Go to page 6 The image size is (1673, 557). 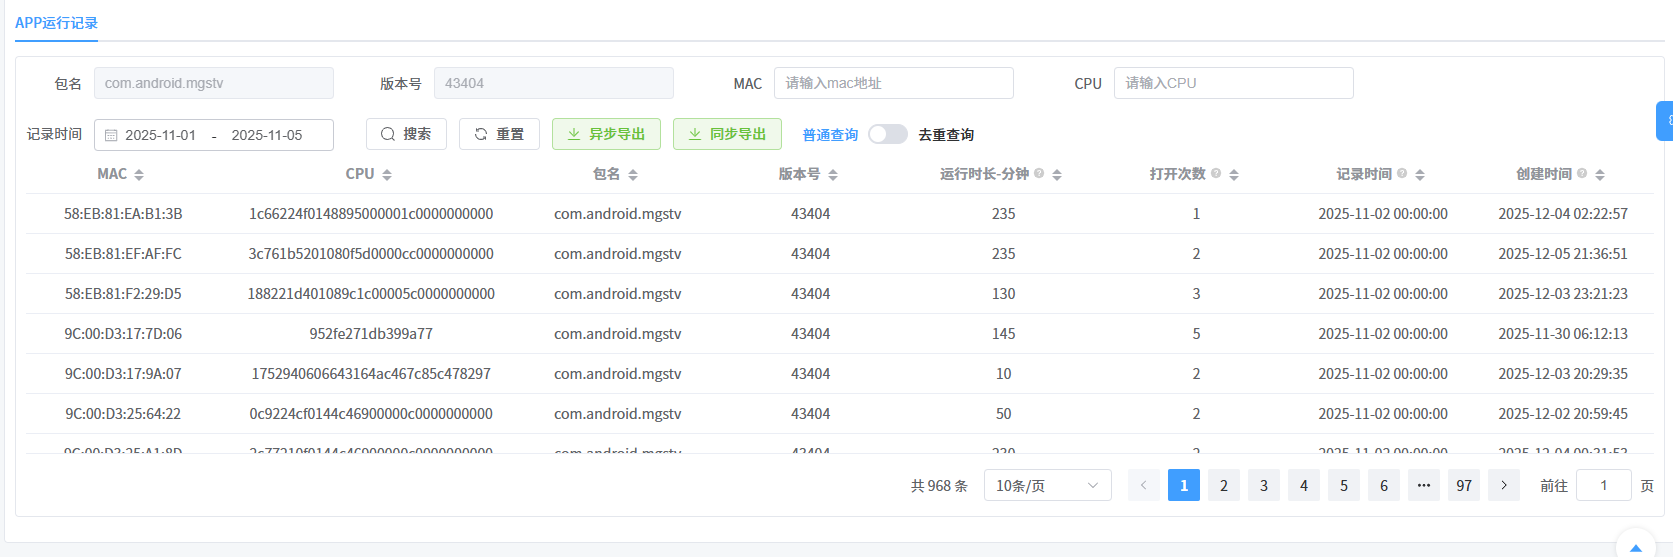(1384, 485)
